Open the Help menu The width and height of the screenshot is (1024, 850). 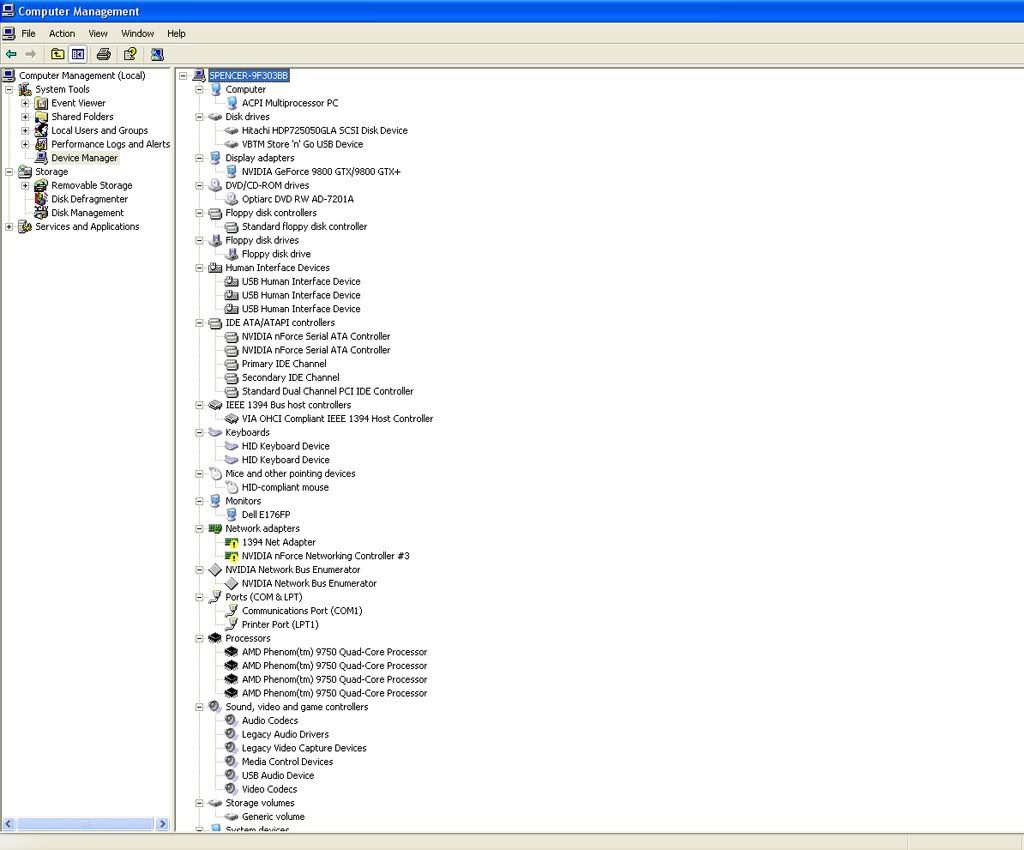pyautogui.click(x=176, y=33)
